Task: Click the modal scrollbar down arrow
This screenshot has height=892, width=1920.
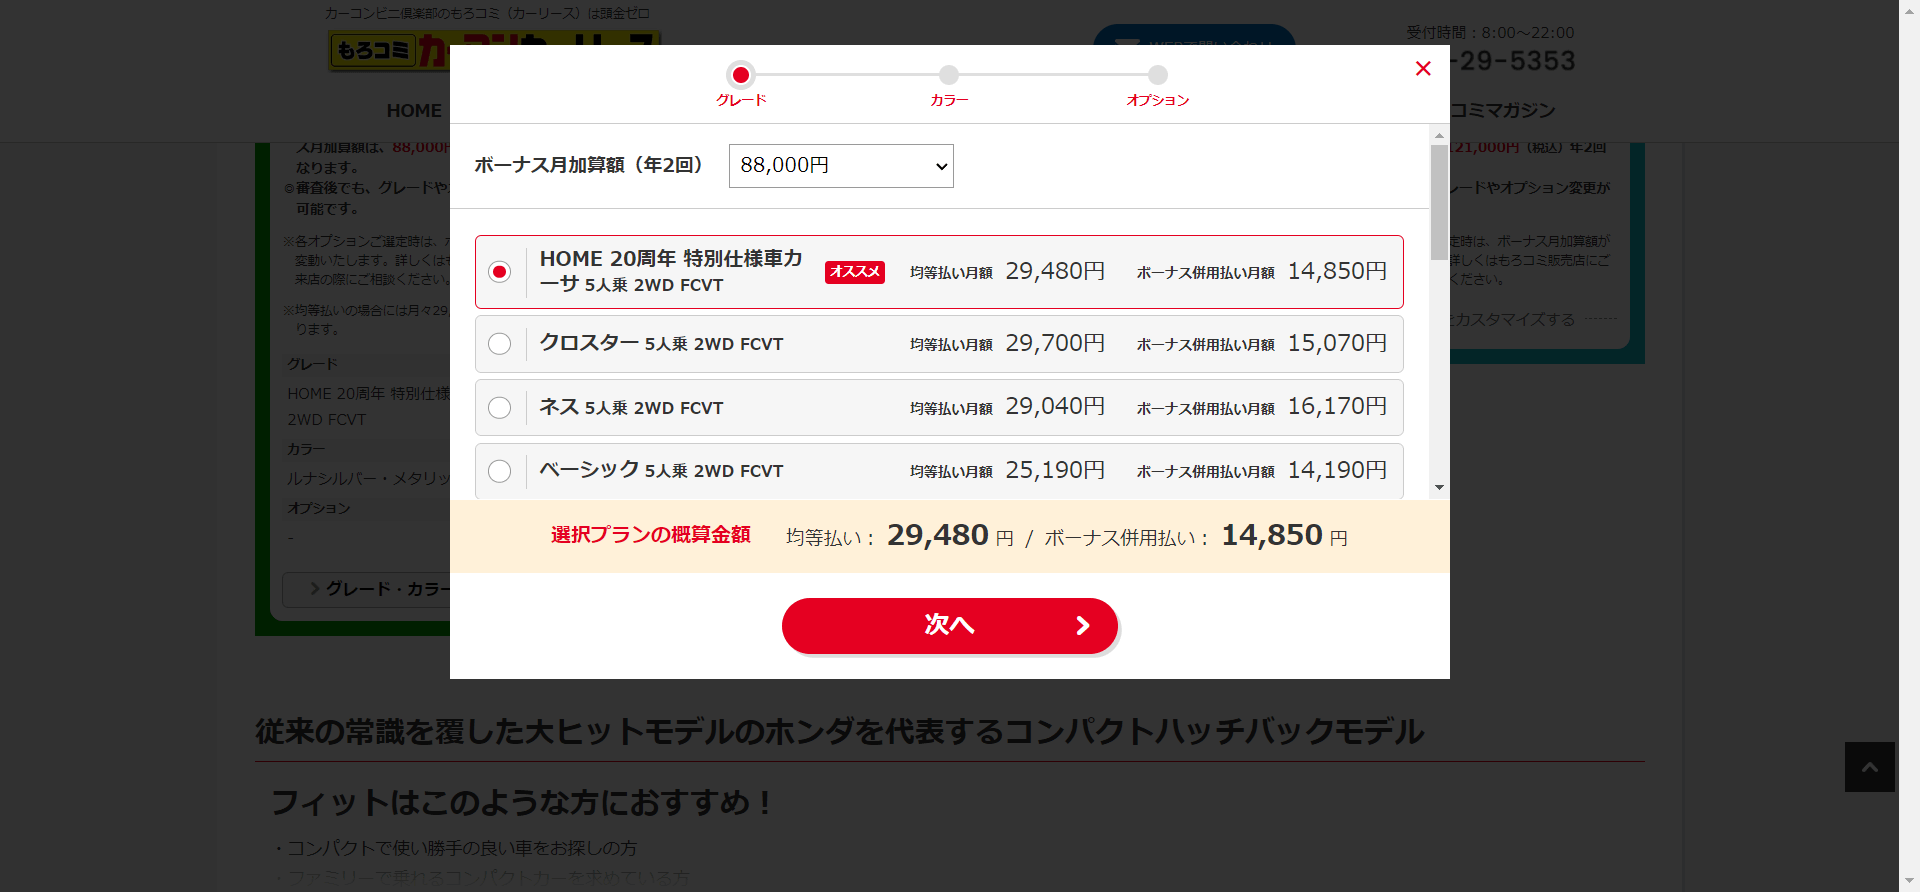Action: click(x=1439, y=488)
